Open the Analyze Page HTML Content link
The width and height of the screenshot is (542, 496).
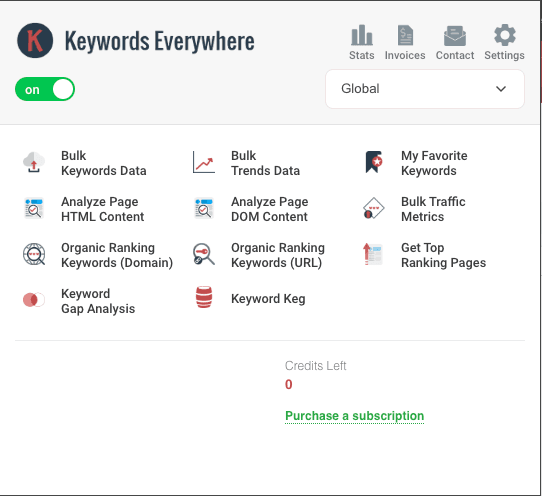coord(103,209)
